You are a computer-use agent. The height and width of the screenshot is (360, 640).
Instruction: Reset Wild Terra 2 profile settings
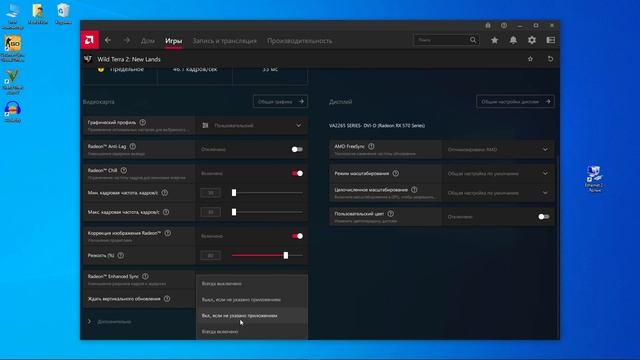(x=550, y=59)
